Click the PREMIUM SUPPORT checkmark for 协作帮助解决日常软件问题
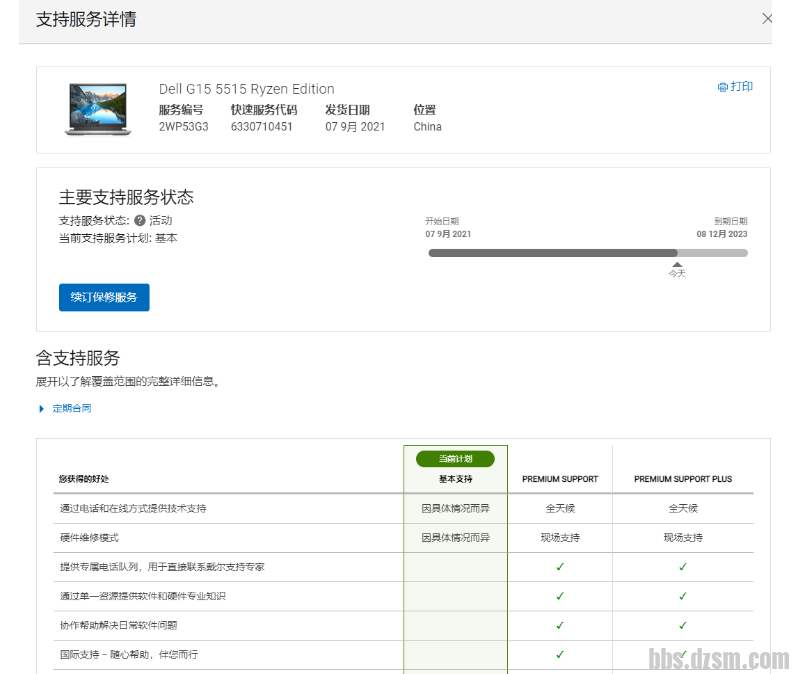This screenshot has height=674, width=794. coord(560,625)
